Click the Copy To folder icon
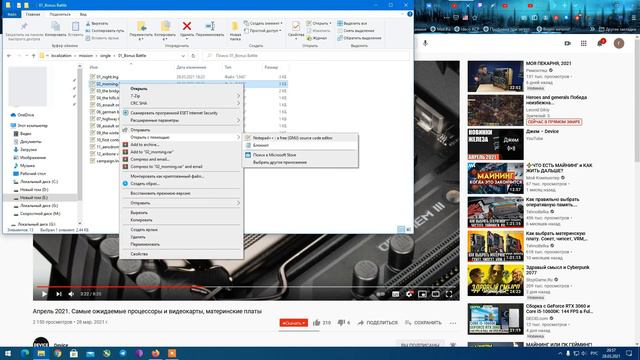 165,26
